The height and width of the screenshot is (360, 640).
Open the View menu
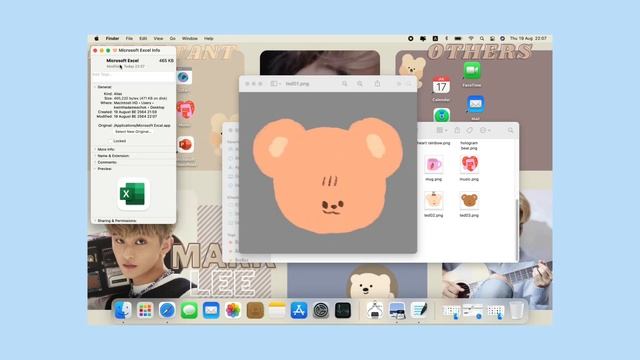(x=158, y=38)
